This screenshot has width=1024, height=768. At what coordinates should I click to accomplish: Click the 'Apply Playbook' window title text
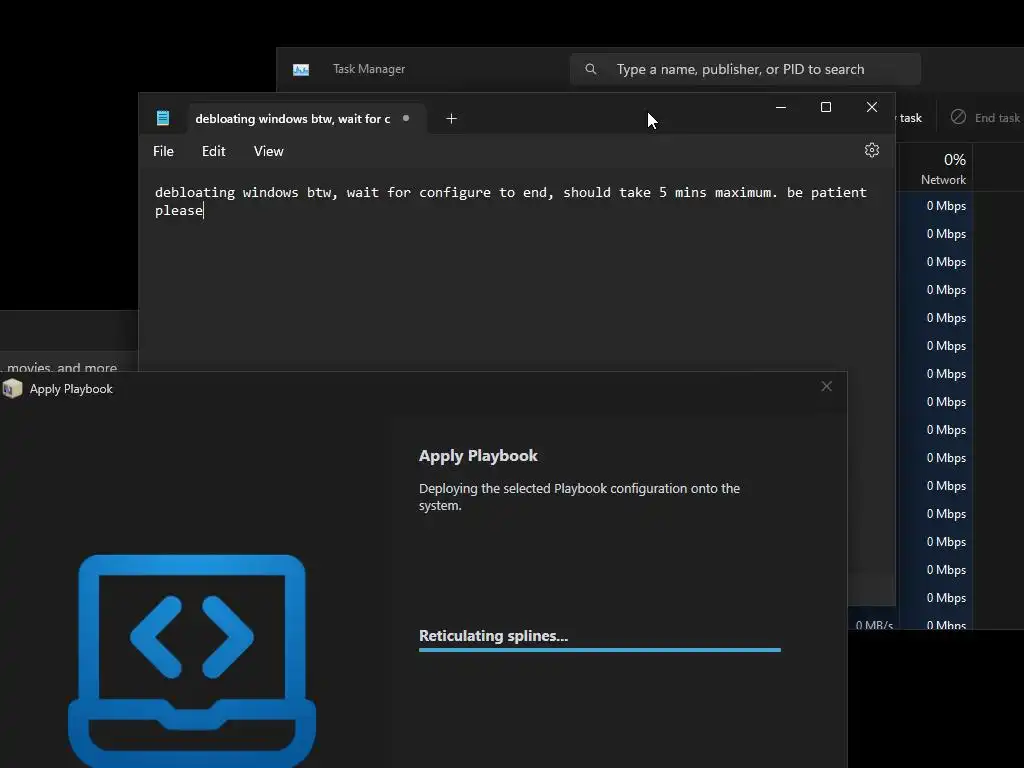tap(71, 389)
